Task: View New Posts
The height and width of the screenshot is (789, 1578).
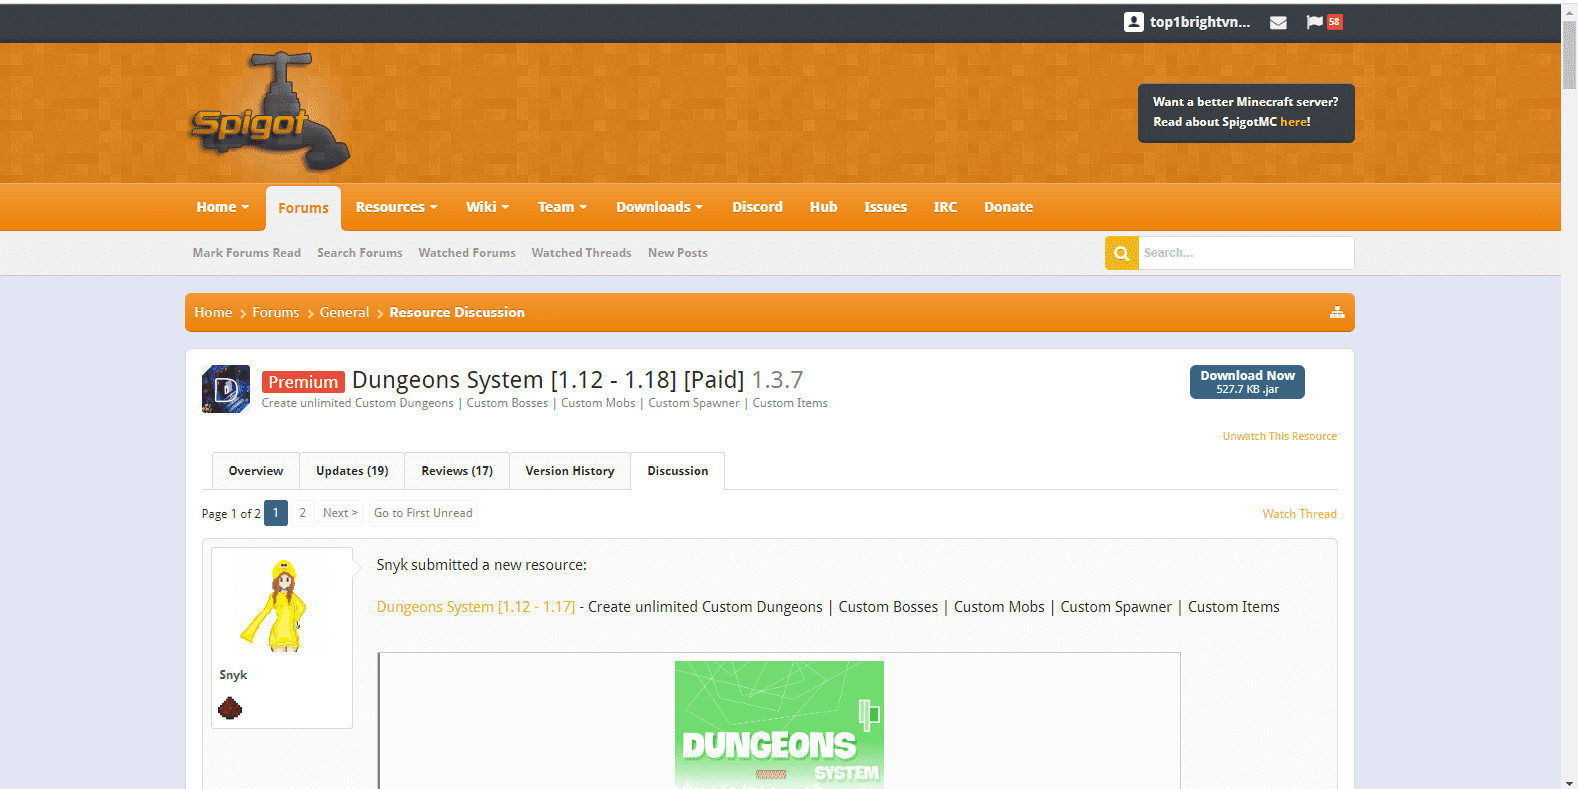Action: 678,253
